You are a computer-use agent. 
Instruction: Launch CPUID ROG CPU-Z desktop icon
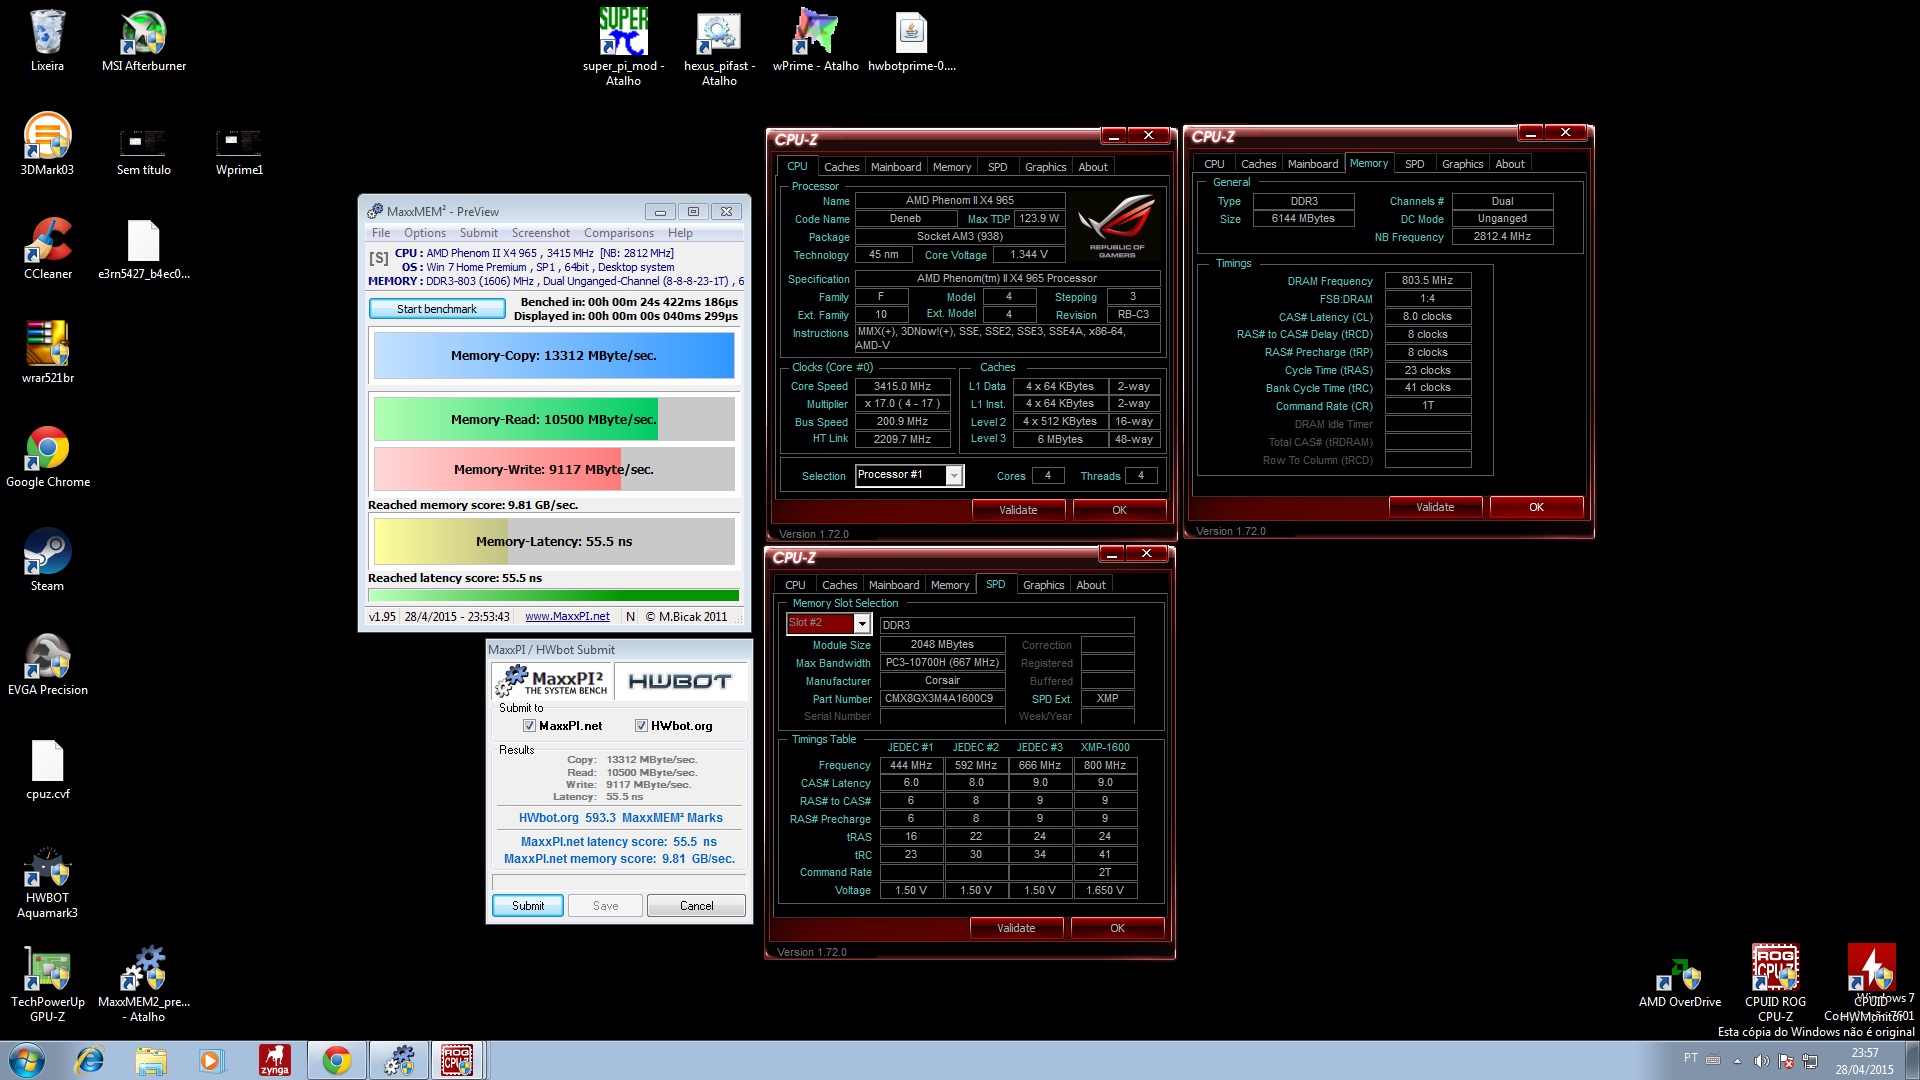[x=1775, y=984]
